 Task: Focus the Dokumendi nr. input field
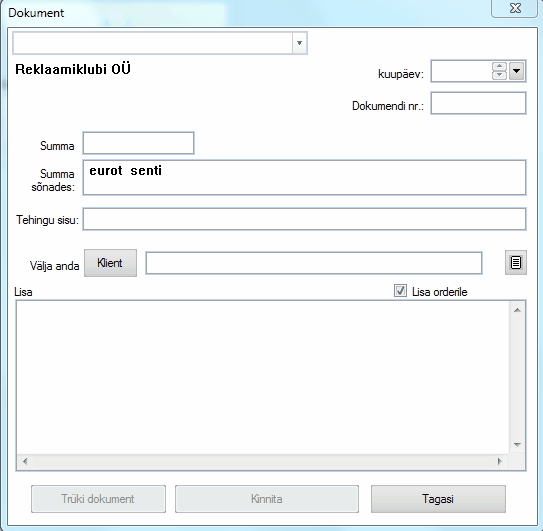(x=478, y=103)
